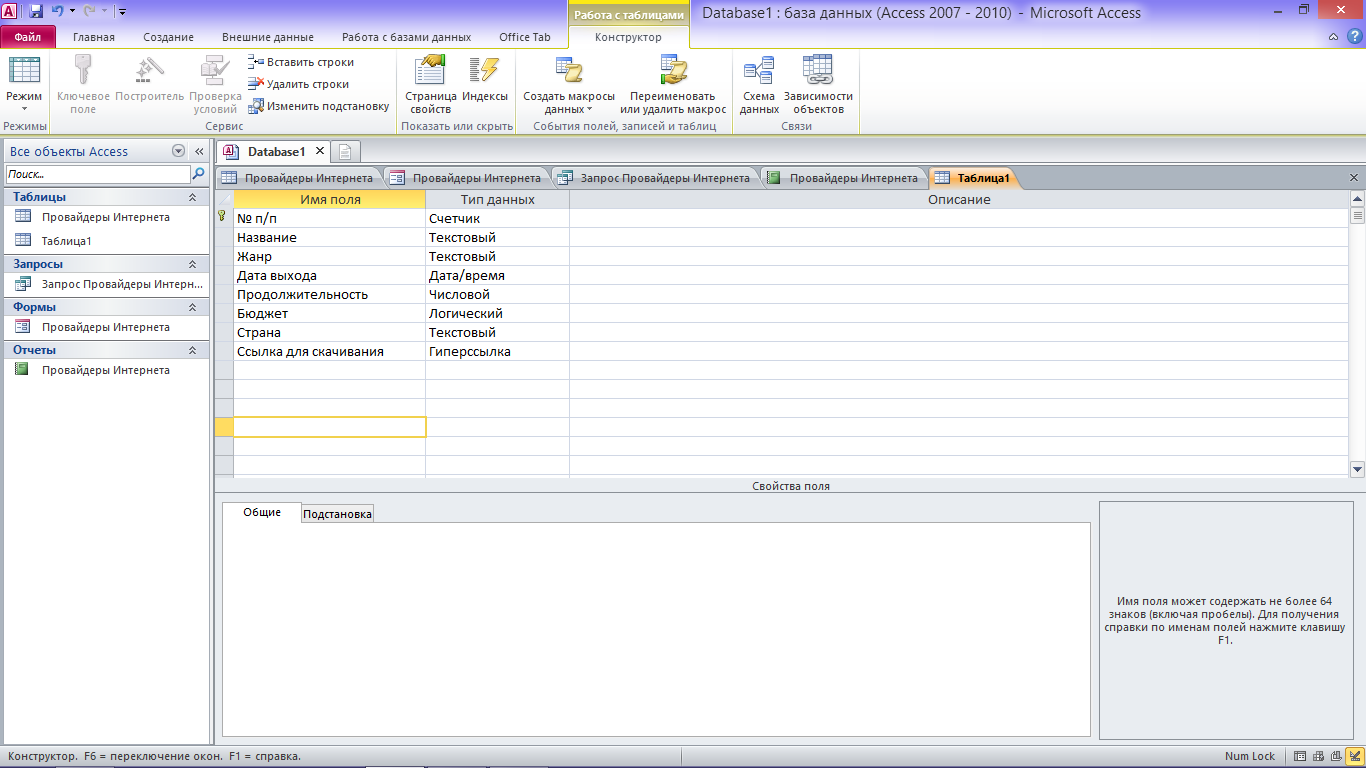Open Работа с базами данных tab
The image size is (1366, 768).
406,37
